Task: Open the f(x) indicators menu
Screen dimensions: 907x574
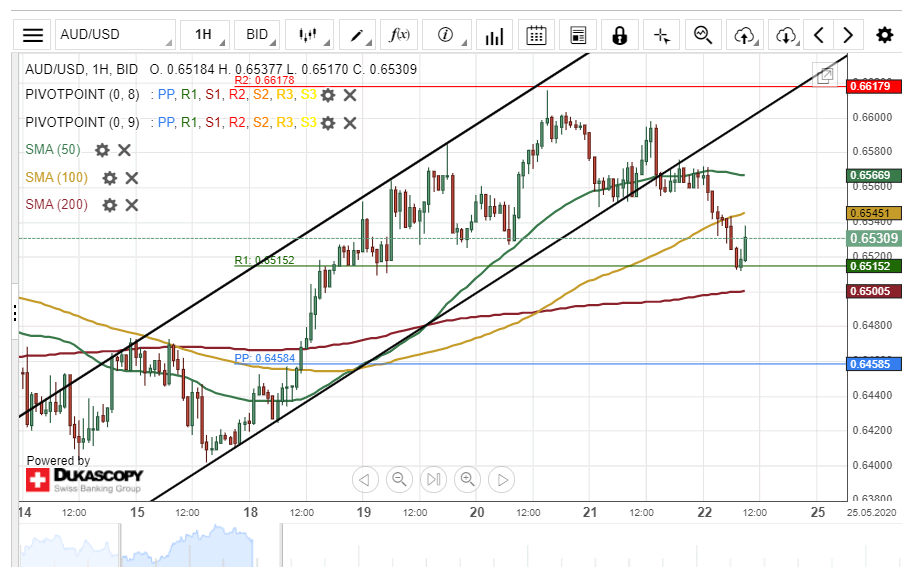Action: pos(400,35)
